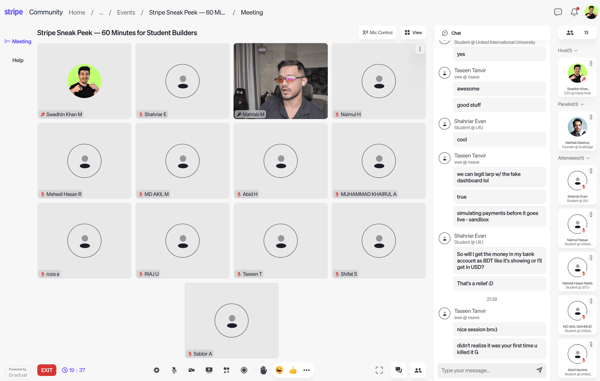Open options menu on Mehedi Hasan Rakib card
This screenshot has width=600, height=381.
click(591, 258)
